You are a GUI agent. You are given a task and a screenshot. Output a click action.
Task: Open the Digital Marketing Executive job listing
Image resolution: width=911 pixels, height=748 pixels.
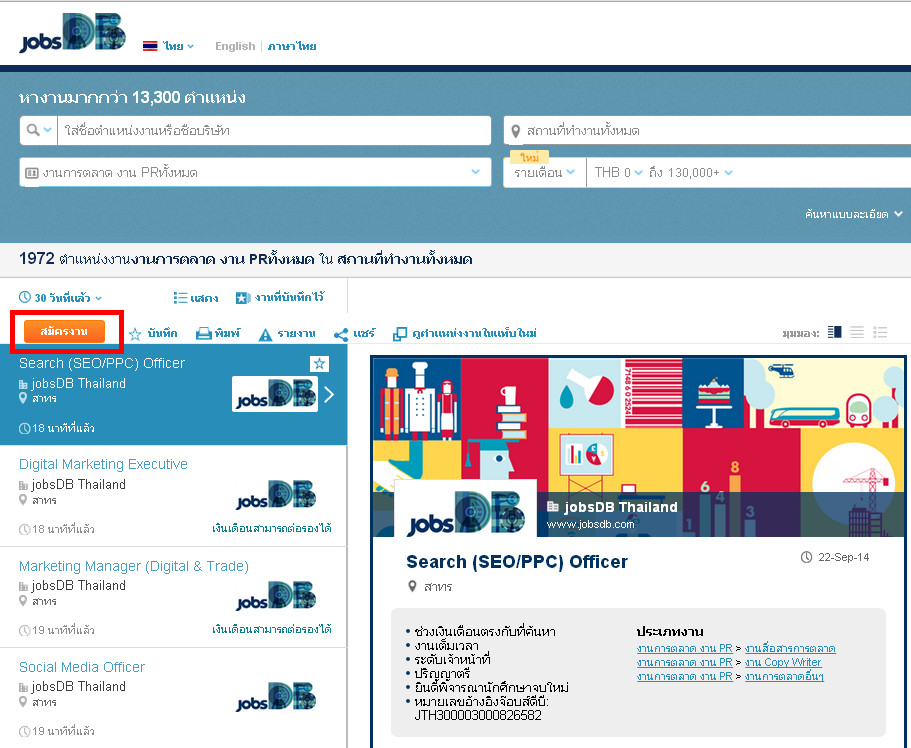point(103,464)
